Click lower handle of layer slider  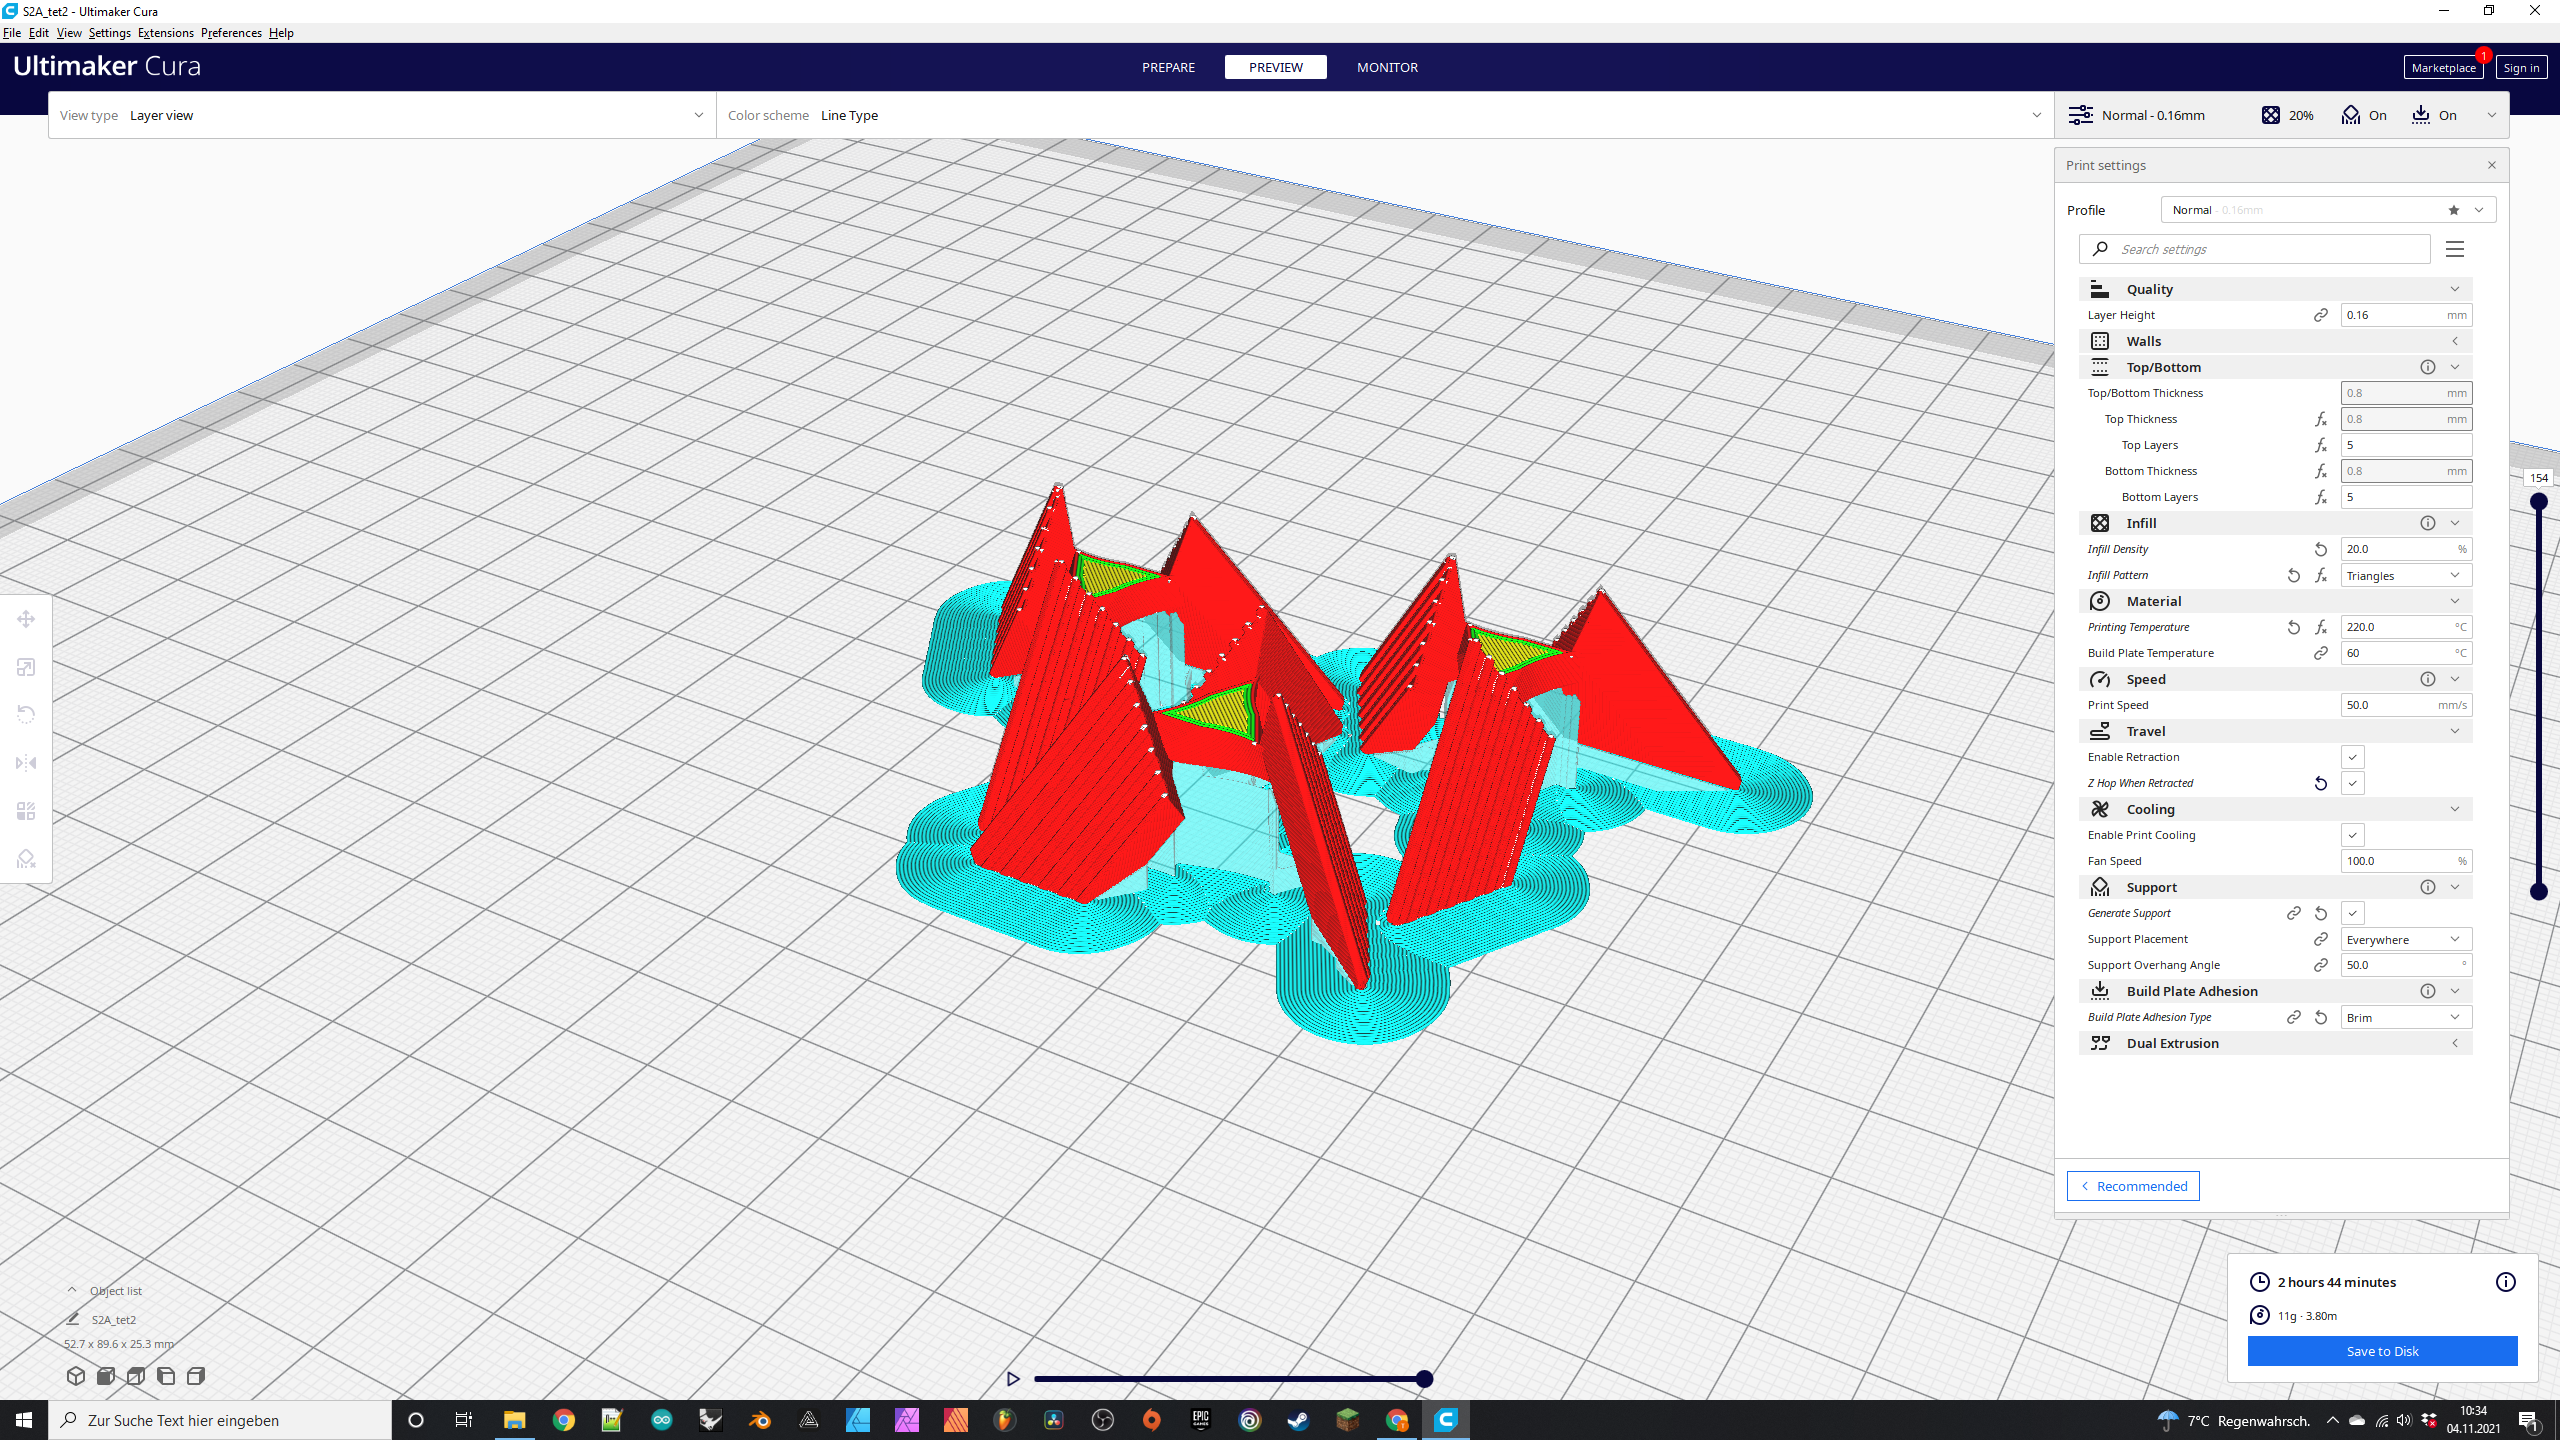2538,891
